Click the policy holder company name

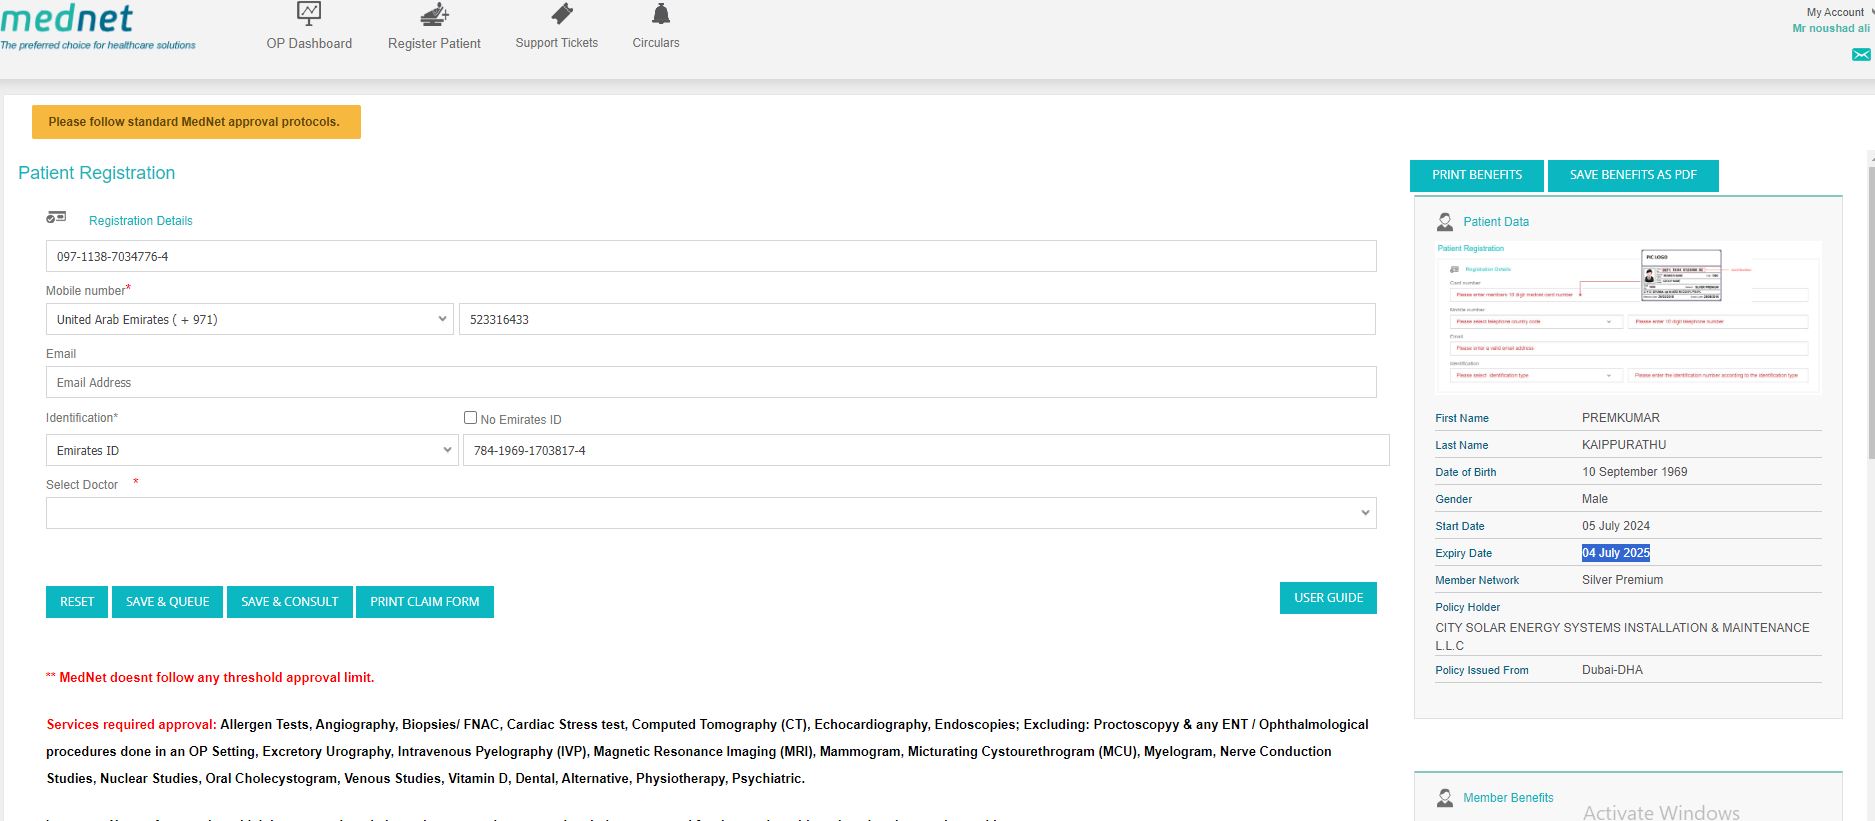click(x=1622, y=637)
